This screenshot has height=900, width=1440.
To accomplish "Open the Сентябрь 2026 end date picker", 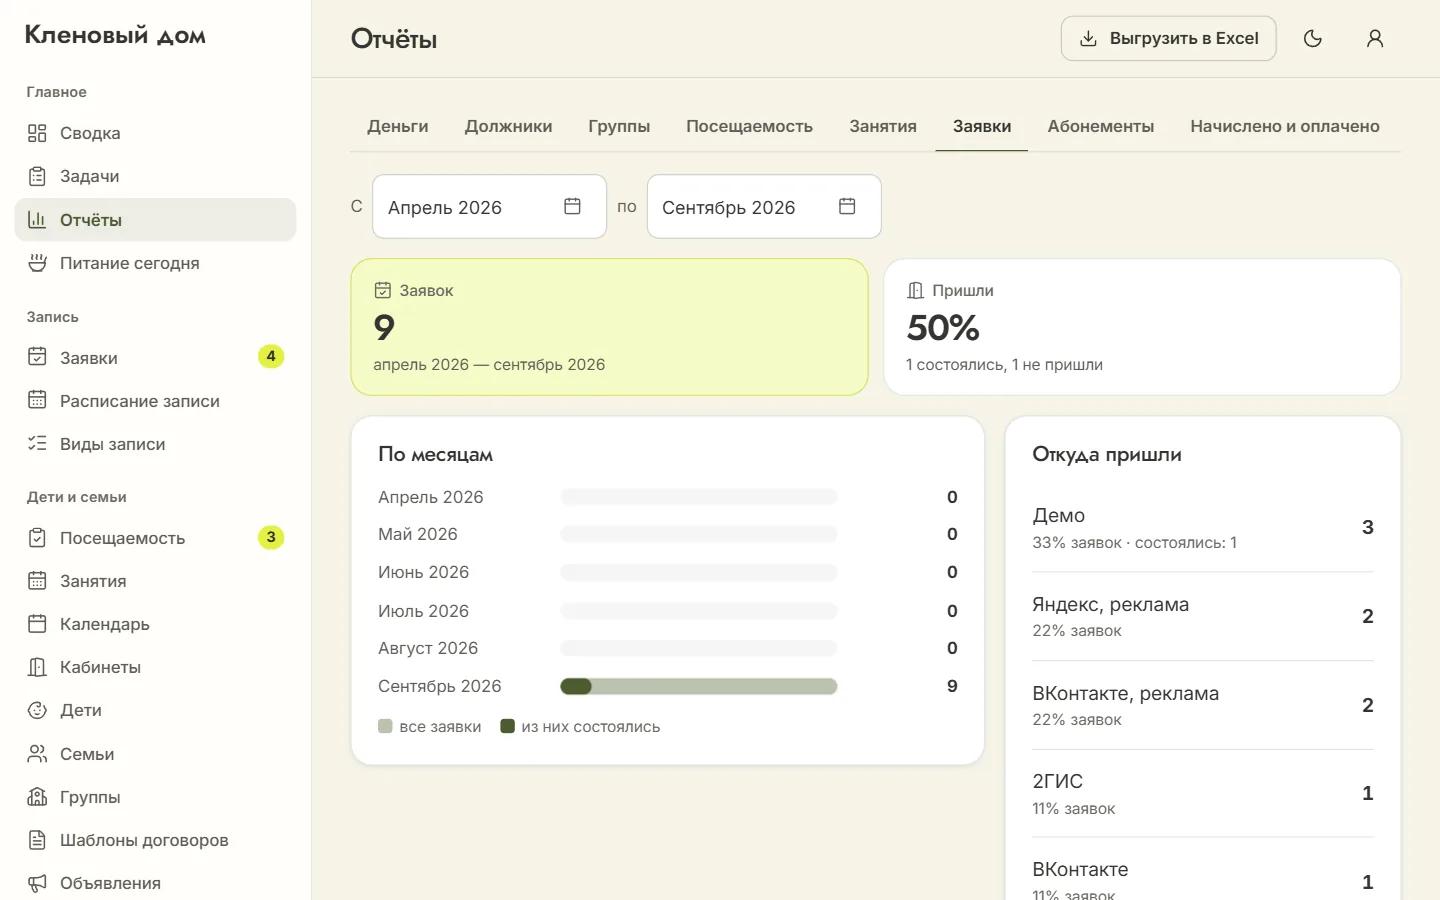I will pos(764,207).
